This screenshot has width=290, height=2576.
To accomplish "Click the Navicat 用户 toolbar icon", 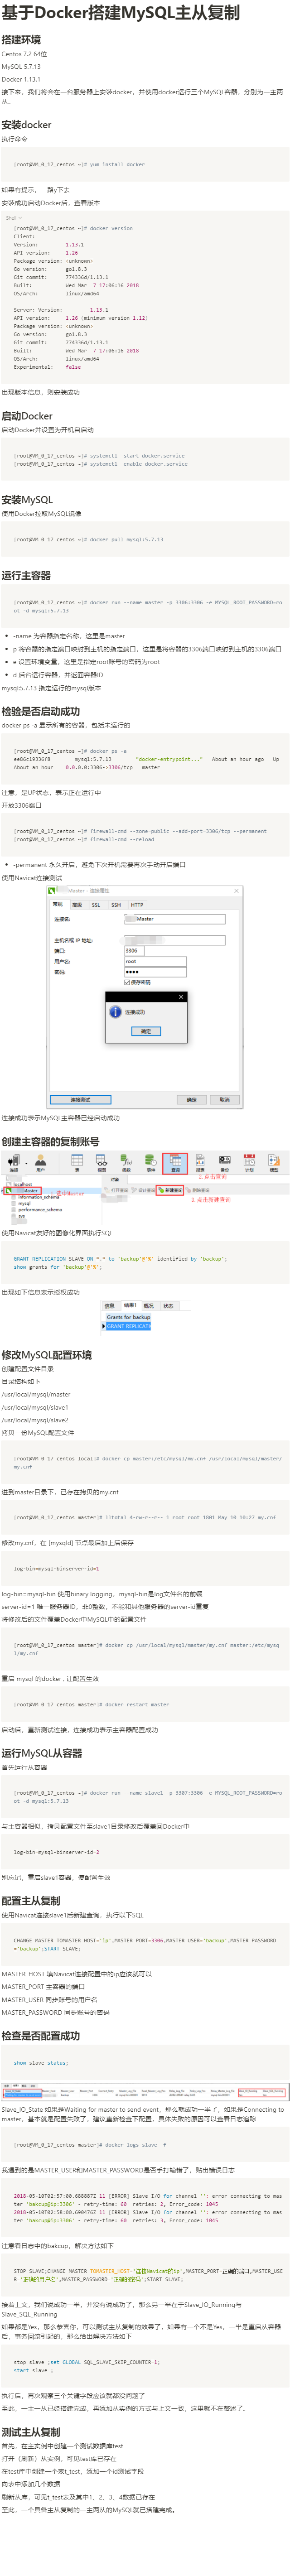I will 41,1163.
